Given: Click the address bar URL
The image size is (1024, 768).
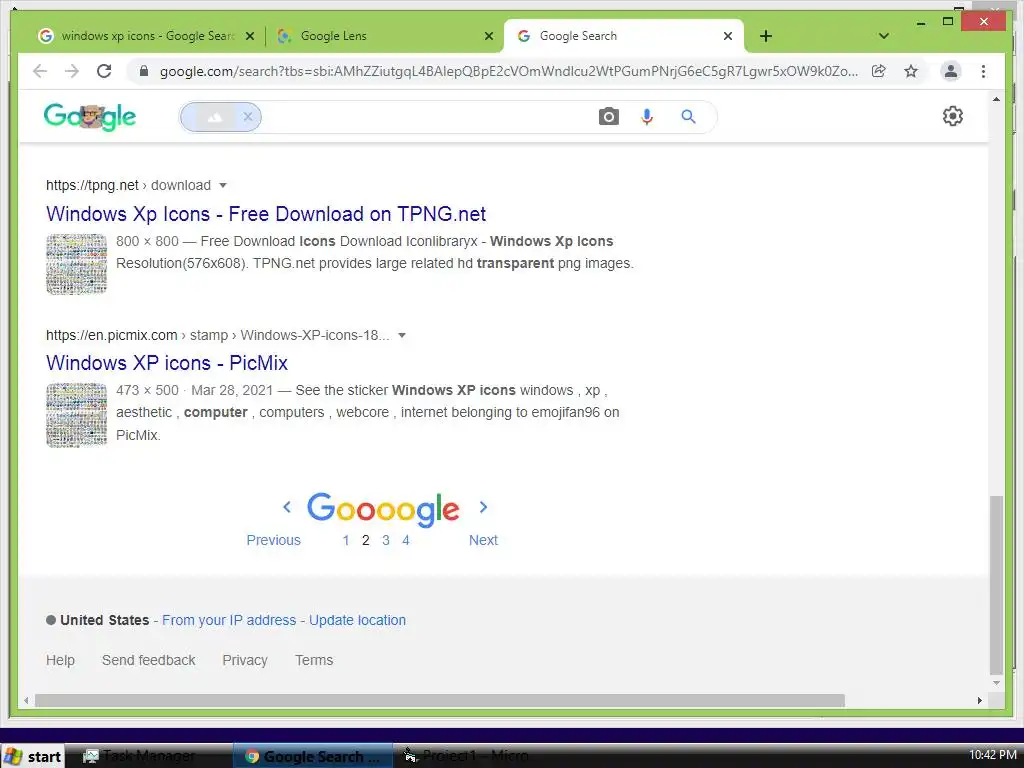Looking at the screenshot, I should pos(509,71).
